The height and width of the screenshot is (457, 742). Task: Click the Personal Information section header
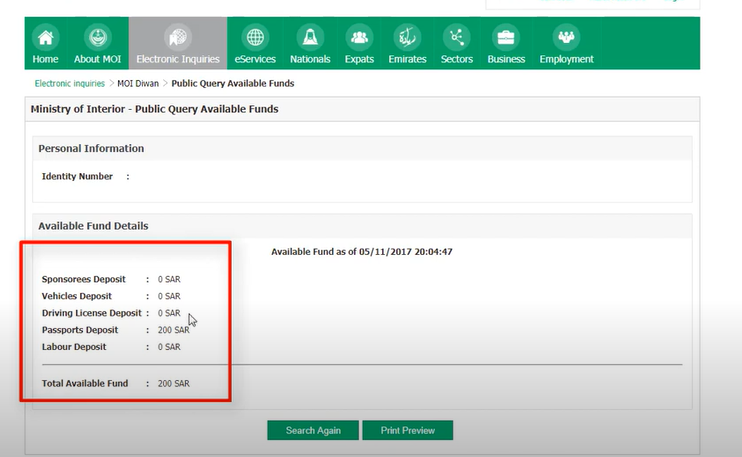click(91, 148)
